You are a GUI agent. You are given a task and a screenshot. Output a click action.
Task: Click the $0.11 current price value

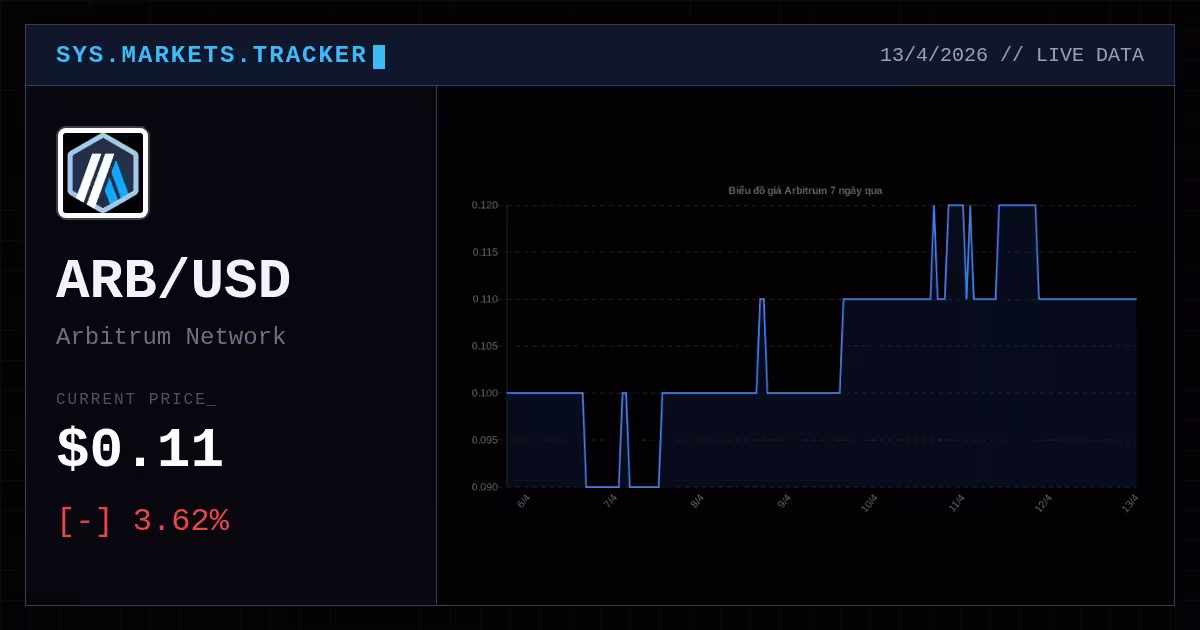point(140,449)
